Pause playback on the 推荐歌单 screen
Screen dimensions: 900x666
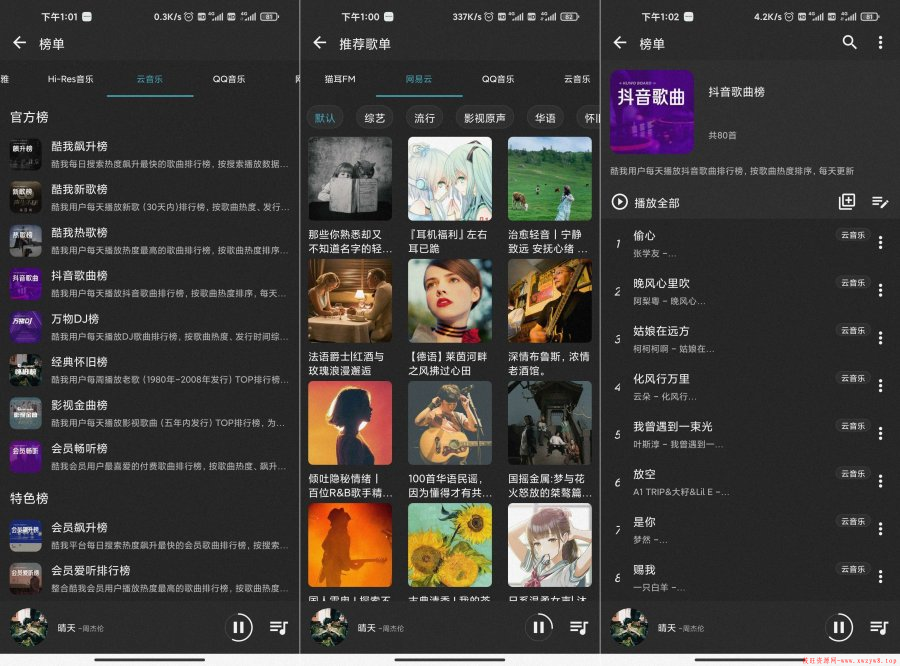point(539,627)
